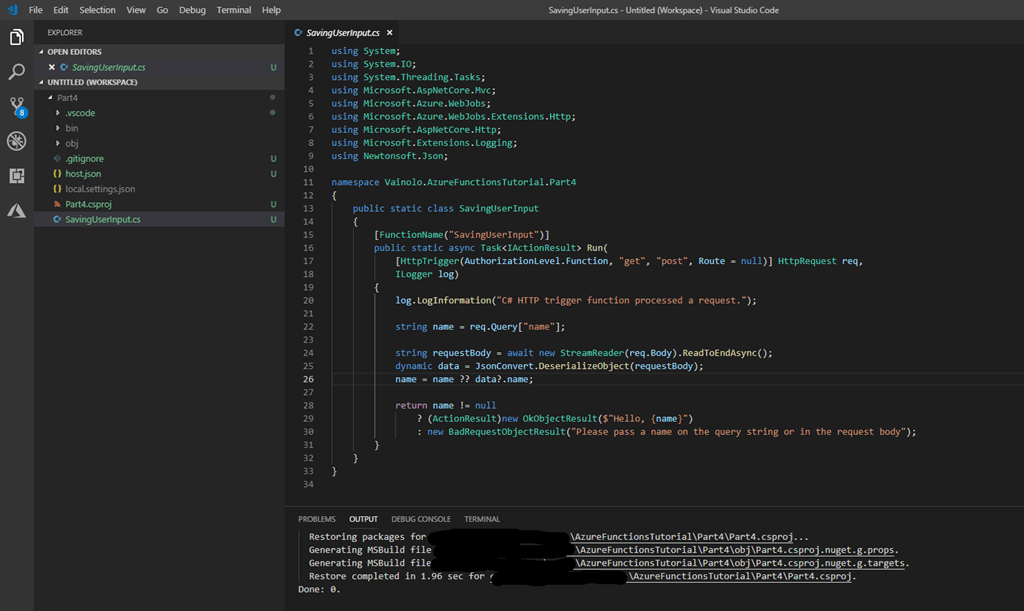
Task: Place cursor on the namespace declaration line
Action: (453, 182)
